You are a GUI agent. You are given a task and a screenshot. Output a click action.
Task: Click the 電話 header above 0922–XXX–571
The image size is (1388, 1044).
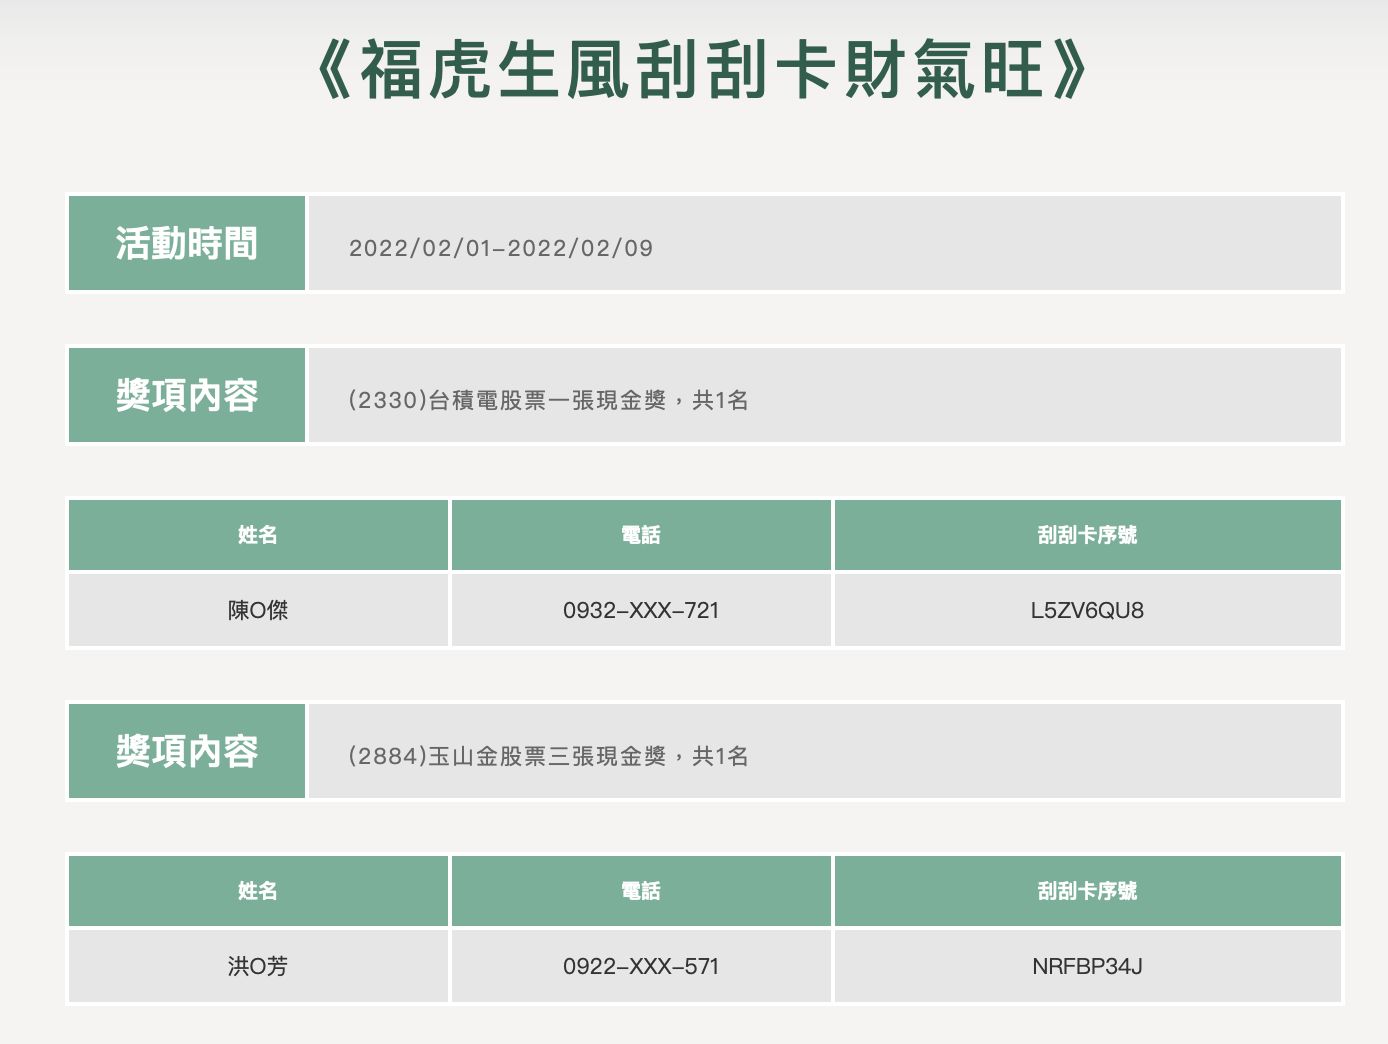[x=641, y=891]
